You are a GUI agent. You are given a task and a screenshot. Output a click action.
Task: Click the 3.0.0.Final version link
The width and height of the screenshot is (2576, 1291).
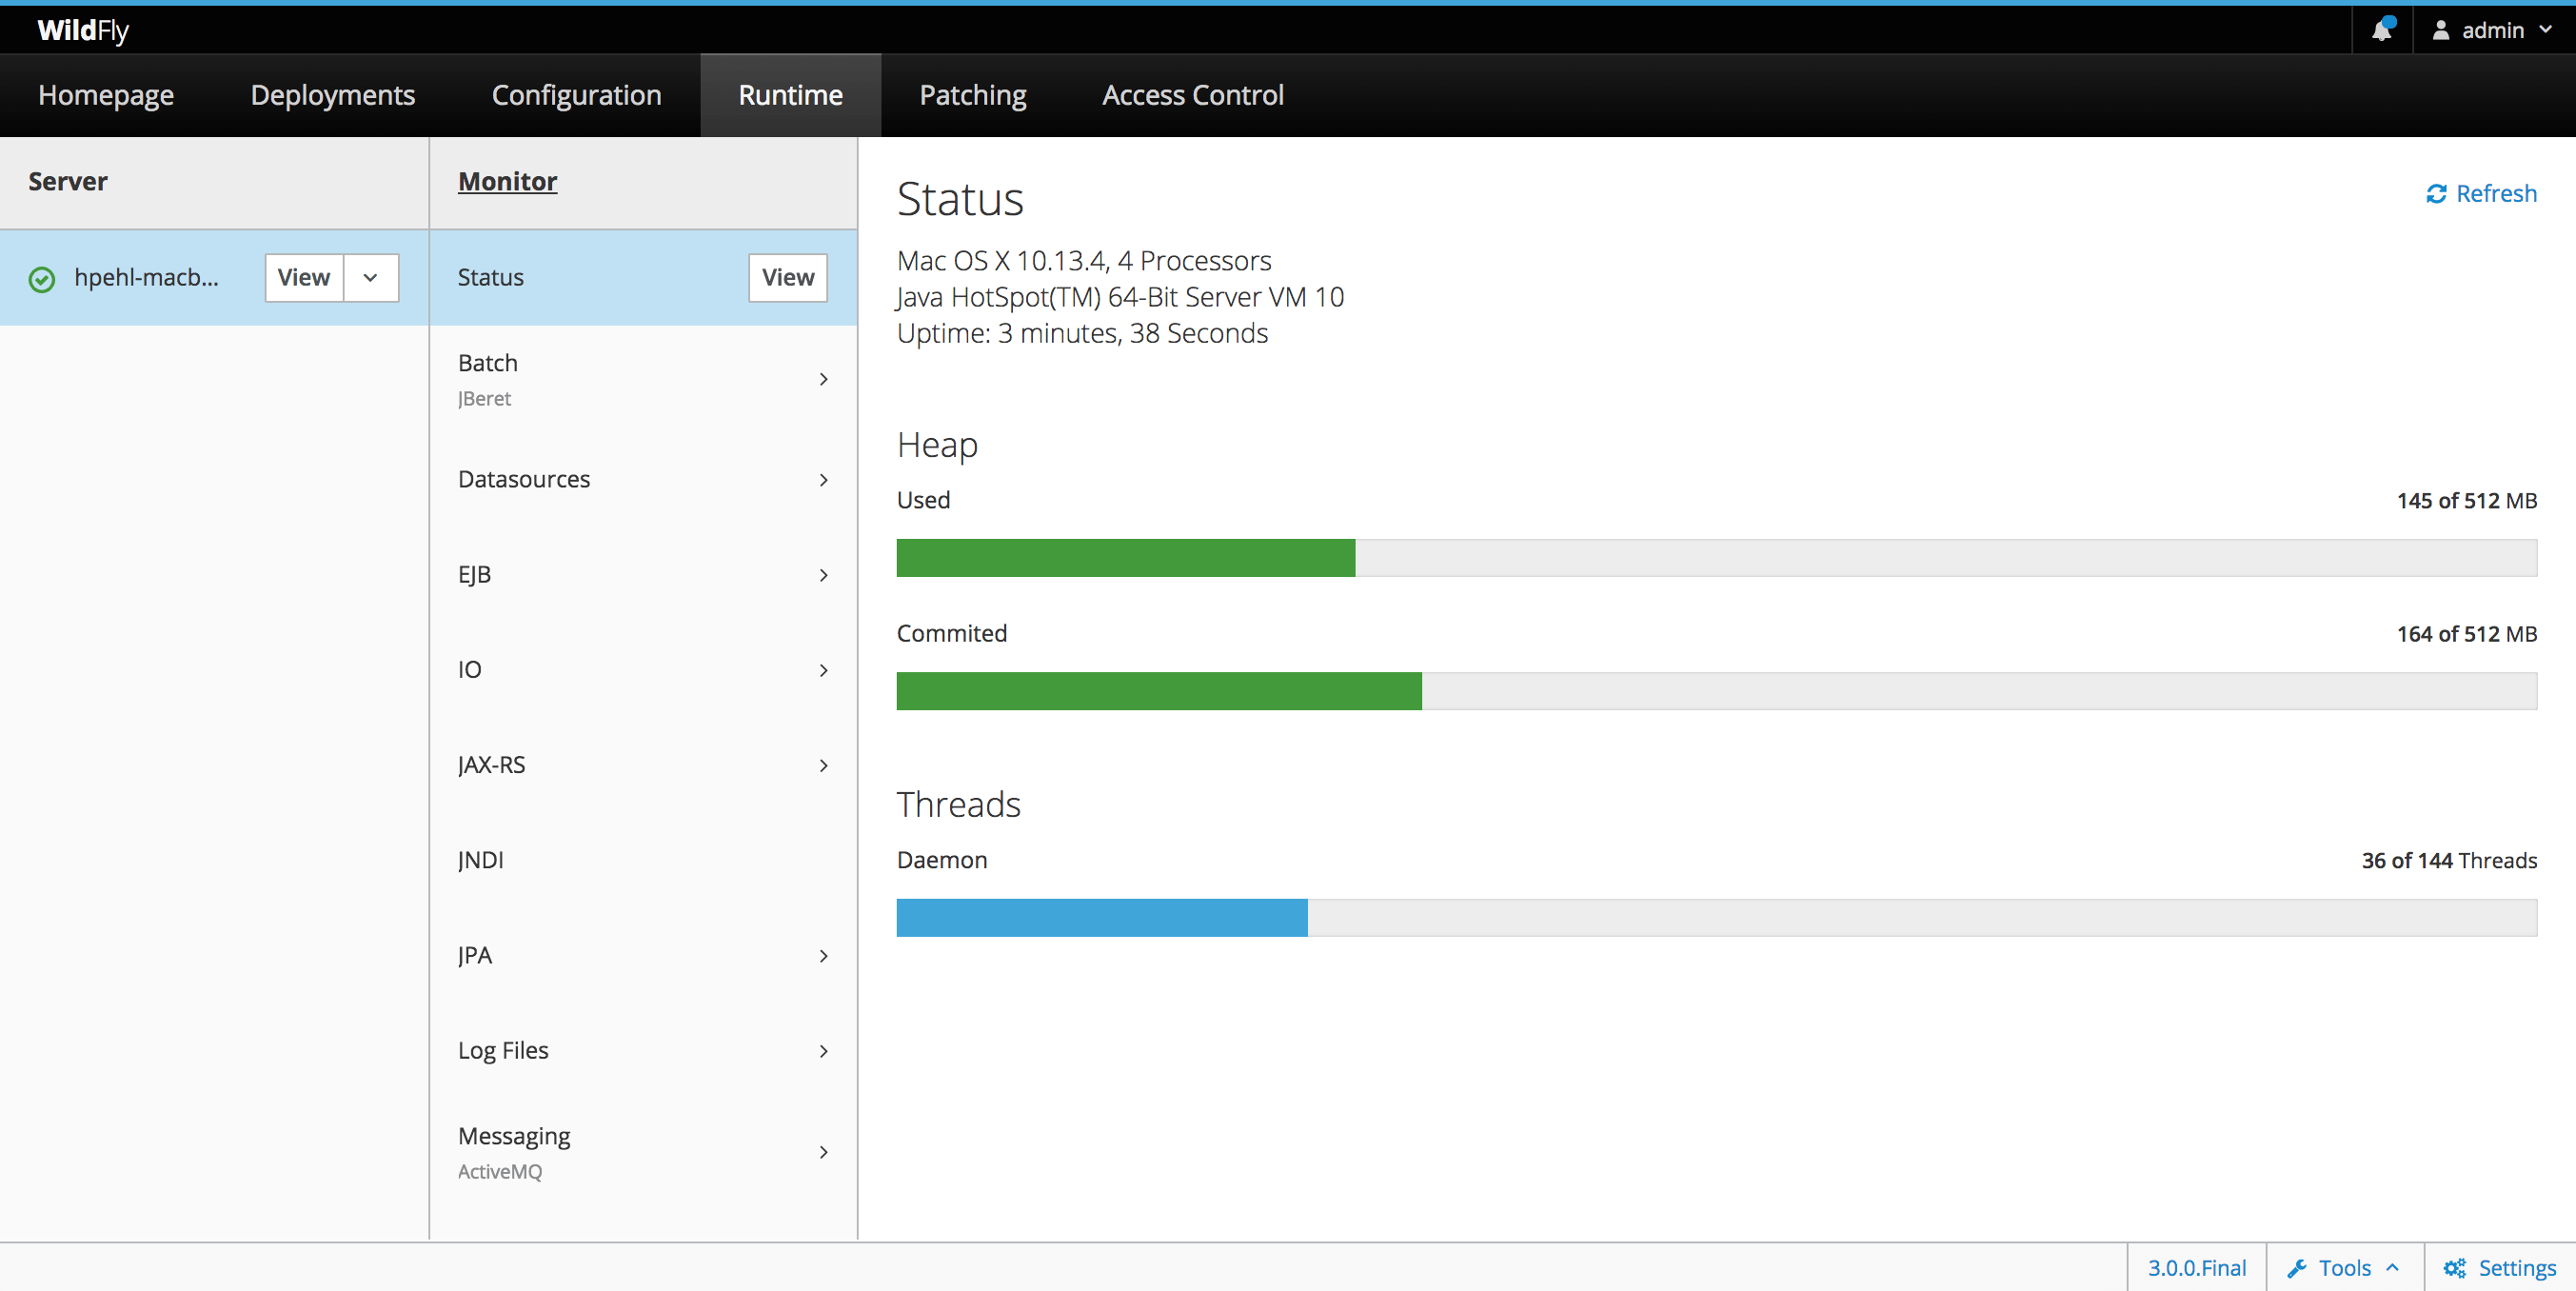point(2196,1268)
